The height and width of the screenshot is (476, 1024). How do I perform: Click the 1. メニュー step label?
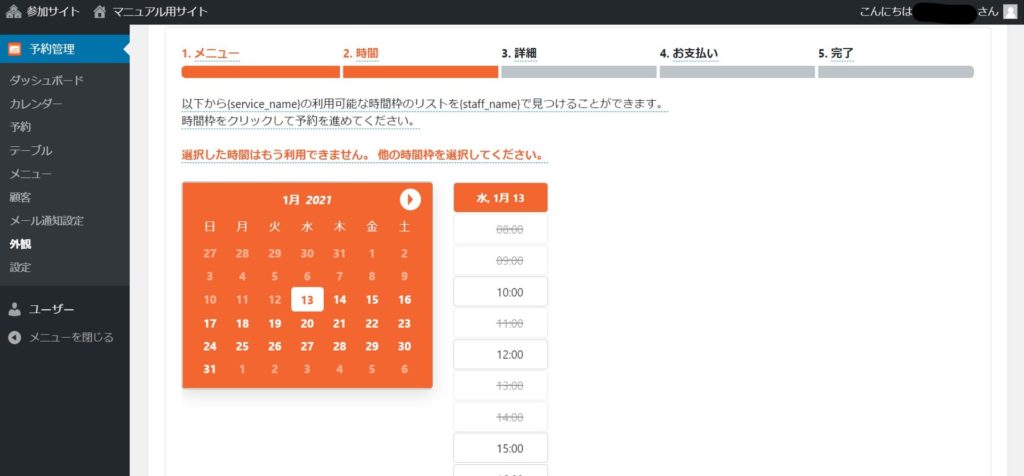210,53
